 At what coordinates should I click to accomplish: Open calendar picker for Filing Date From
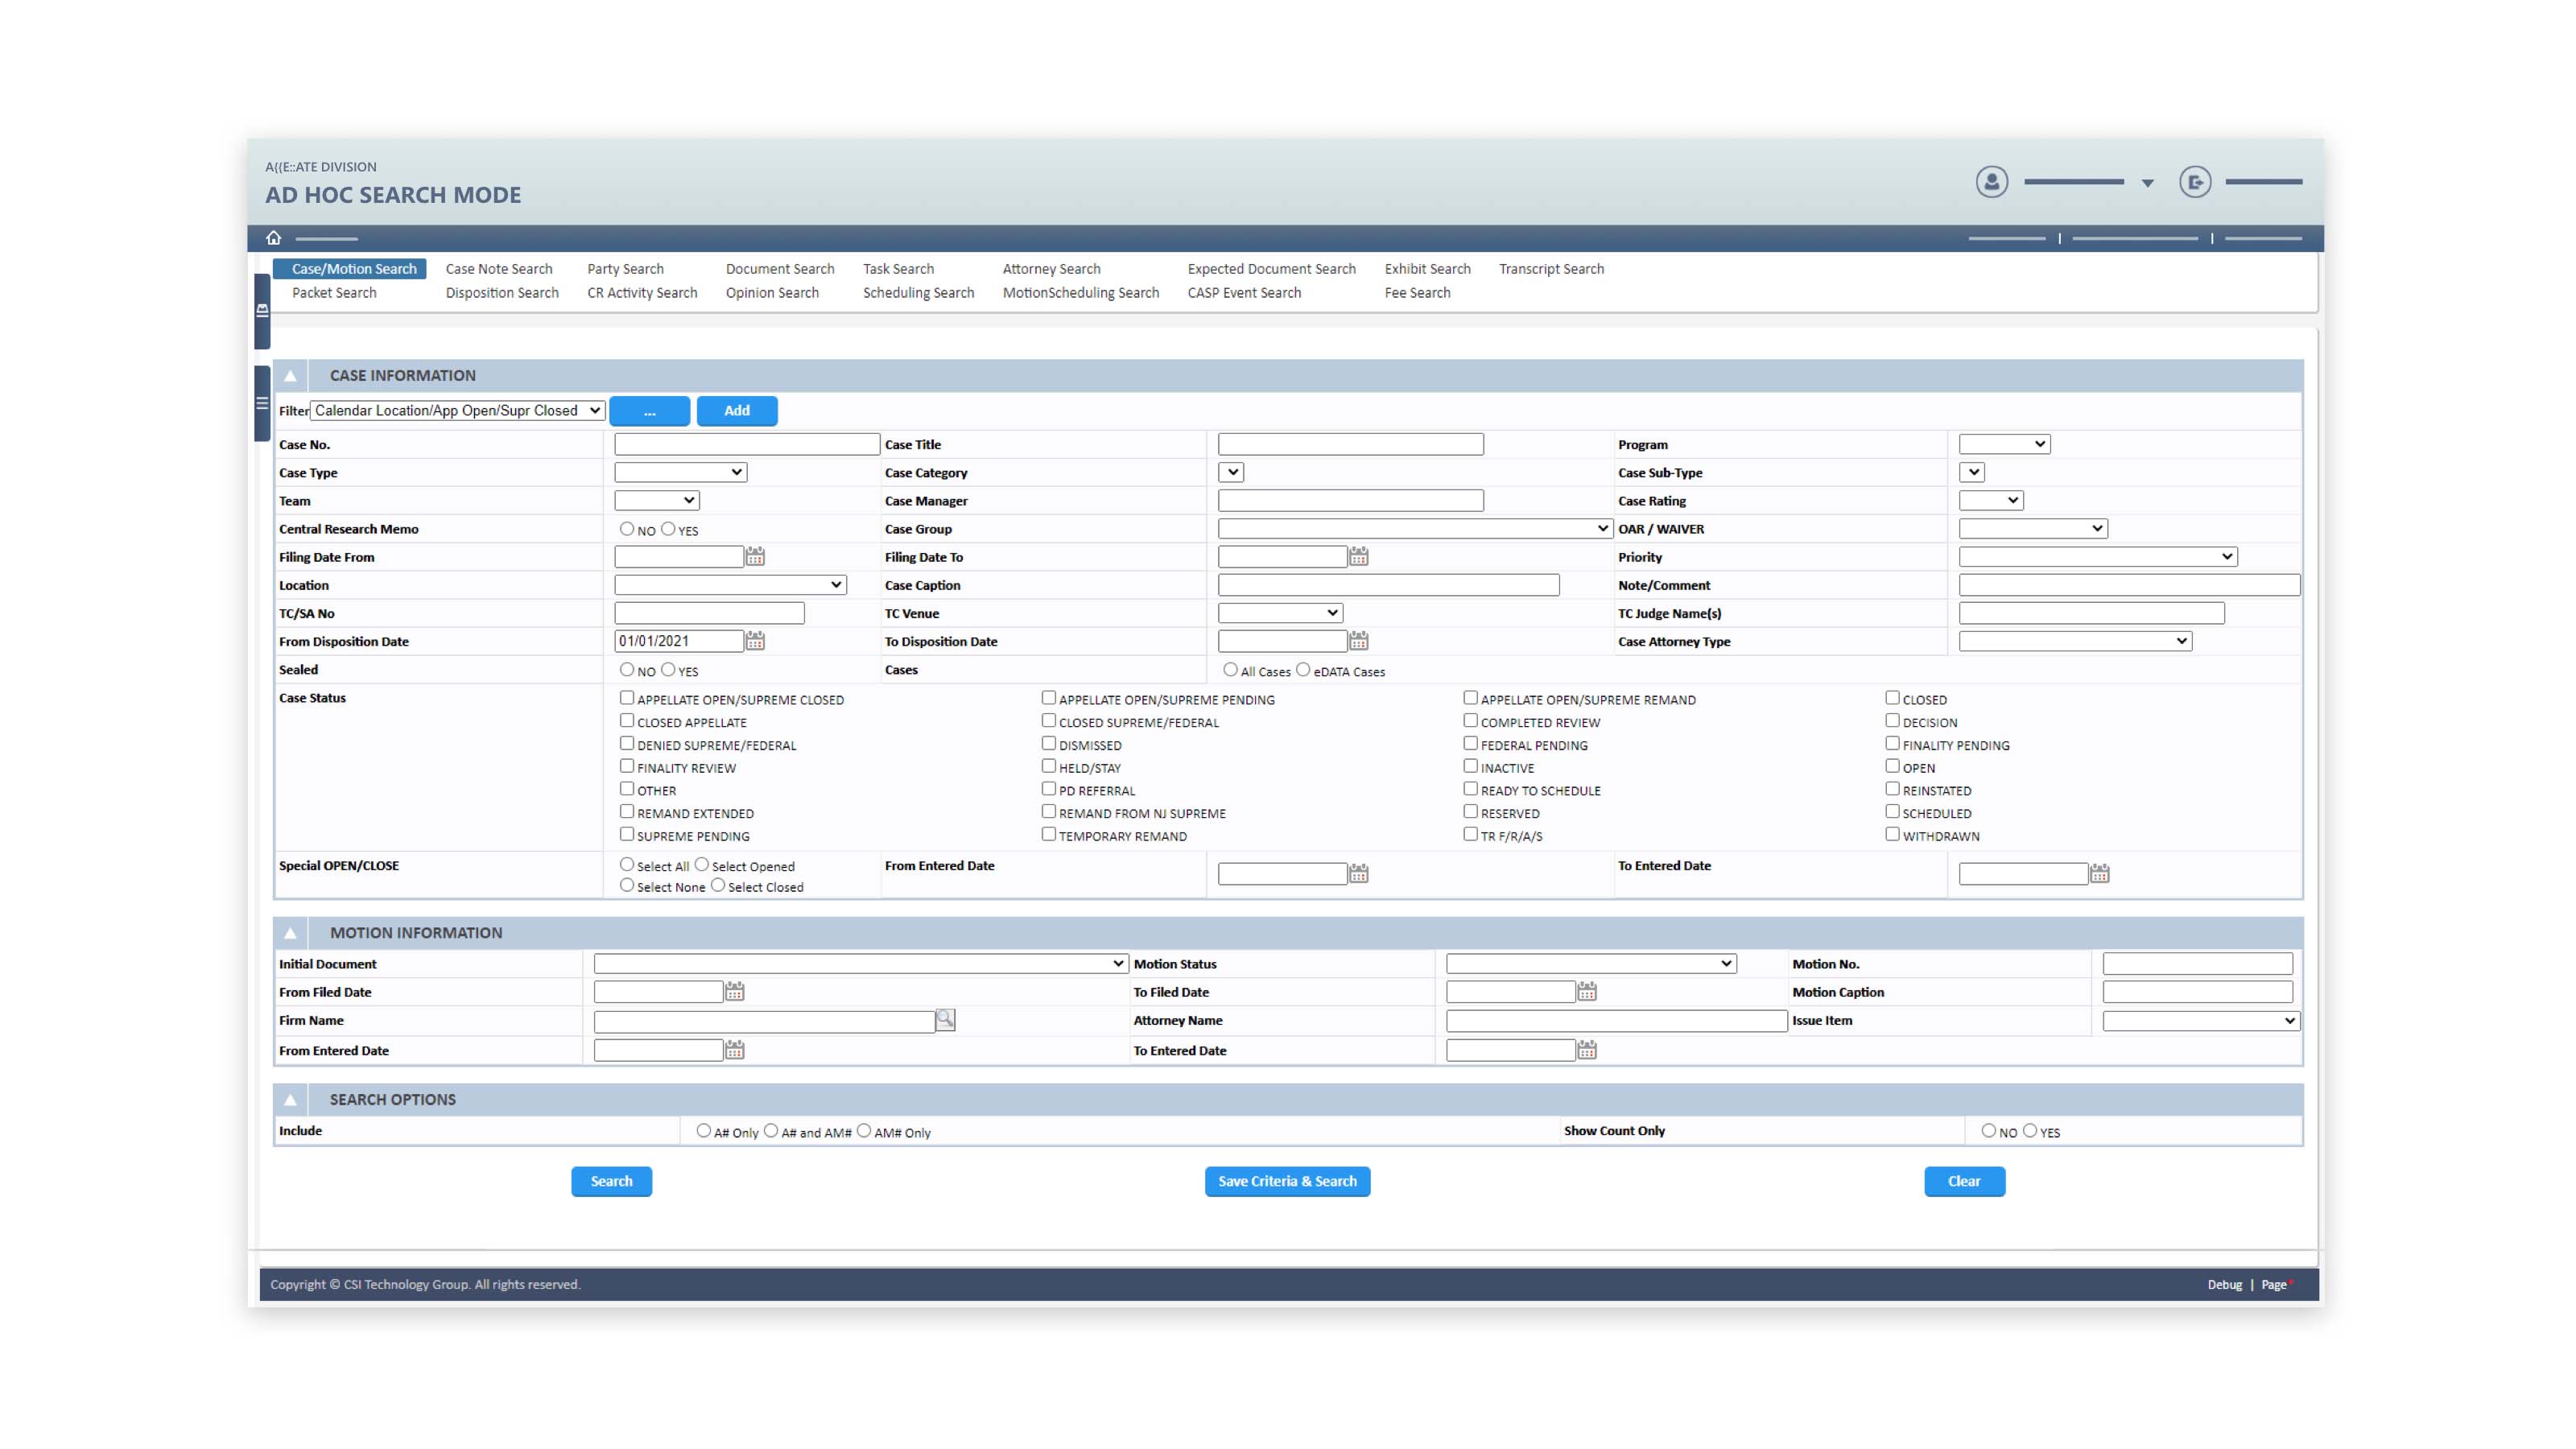tap(755, 557)
